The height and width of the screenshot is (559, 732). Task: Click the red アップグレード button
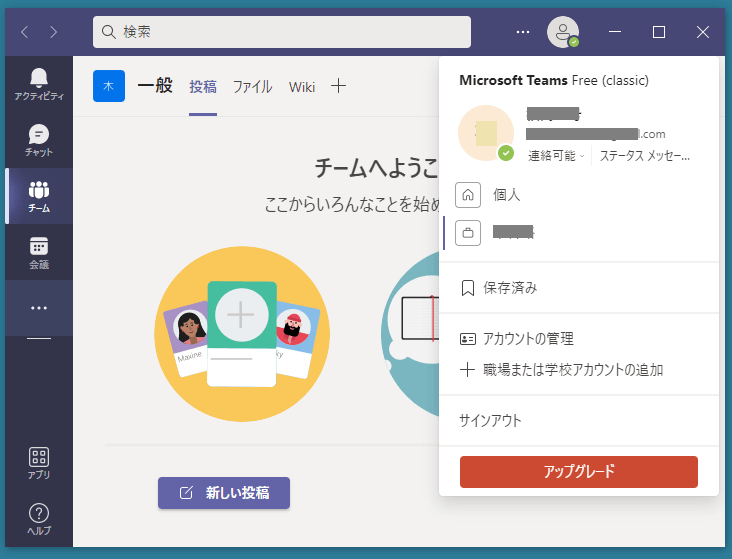tap(579, 472)
